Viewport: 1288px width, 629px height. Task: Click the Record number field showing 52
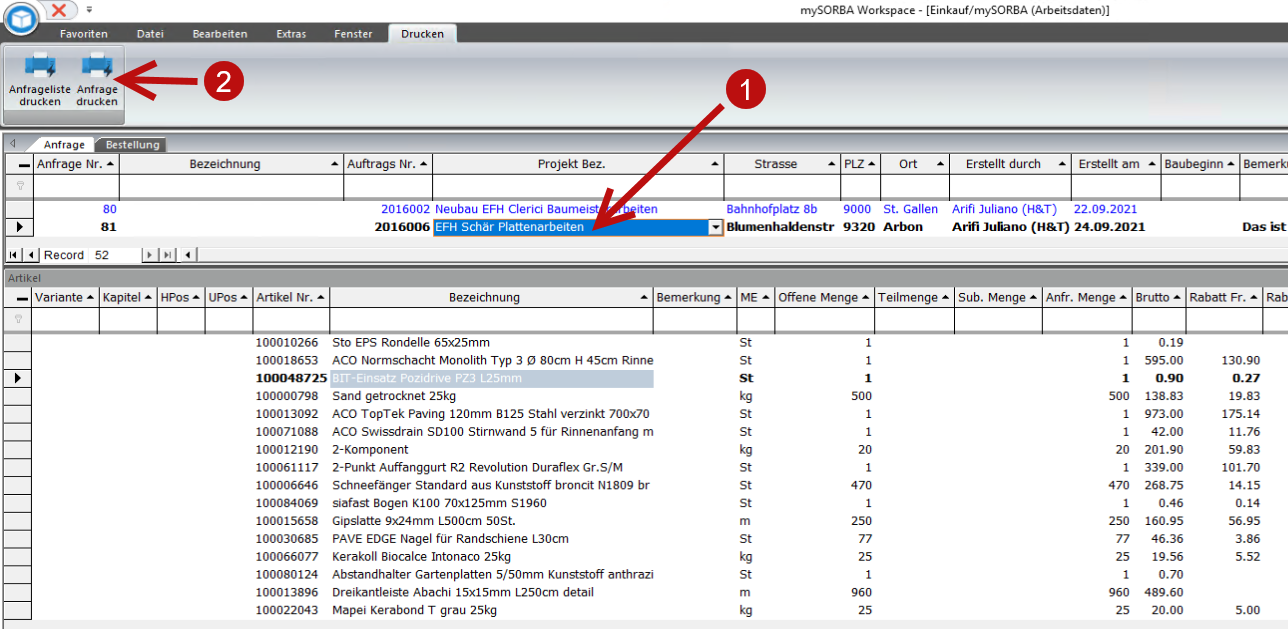pos(116,255)
